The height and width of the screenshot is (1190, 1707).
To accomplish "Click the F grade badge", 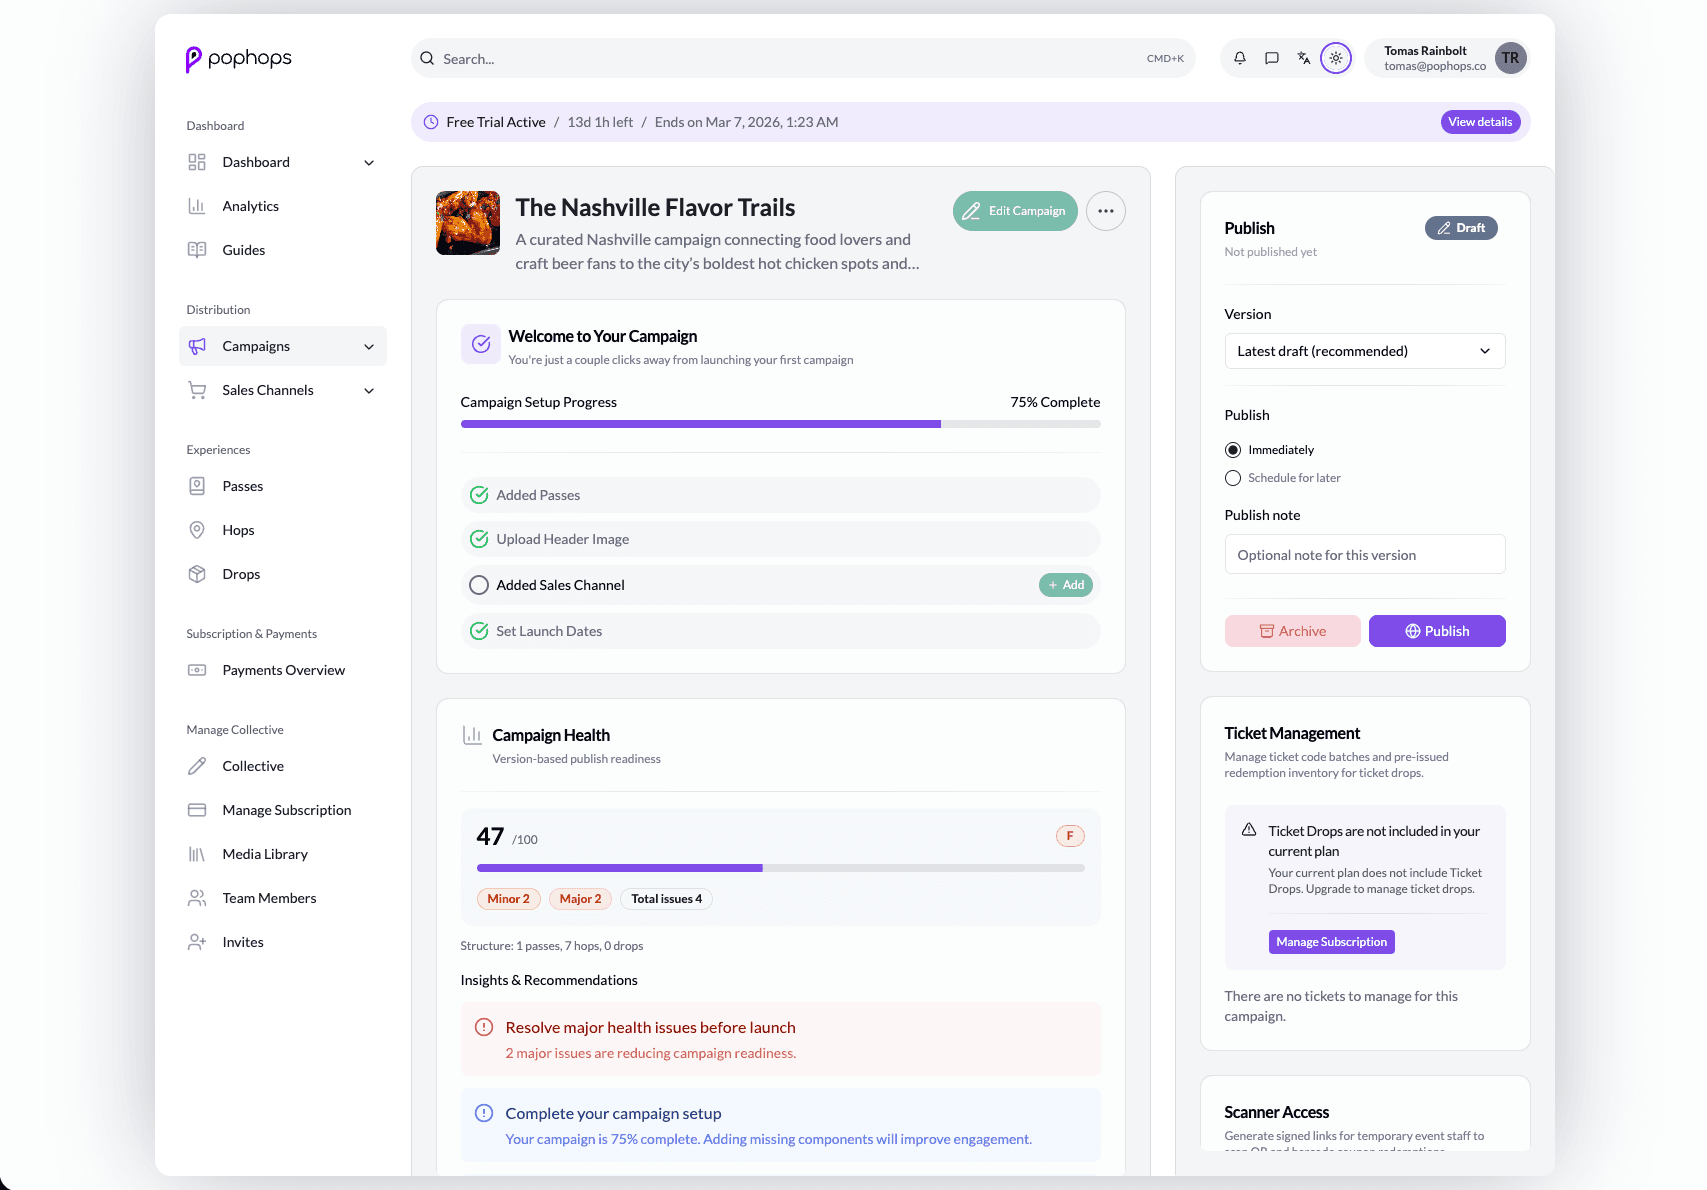I will tap(1070, 836).
